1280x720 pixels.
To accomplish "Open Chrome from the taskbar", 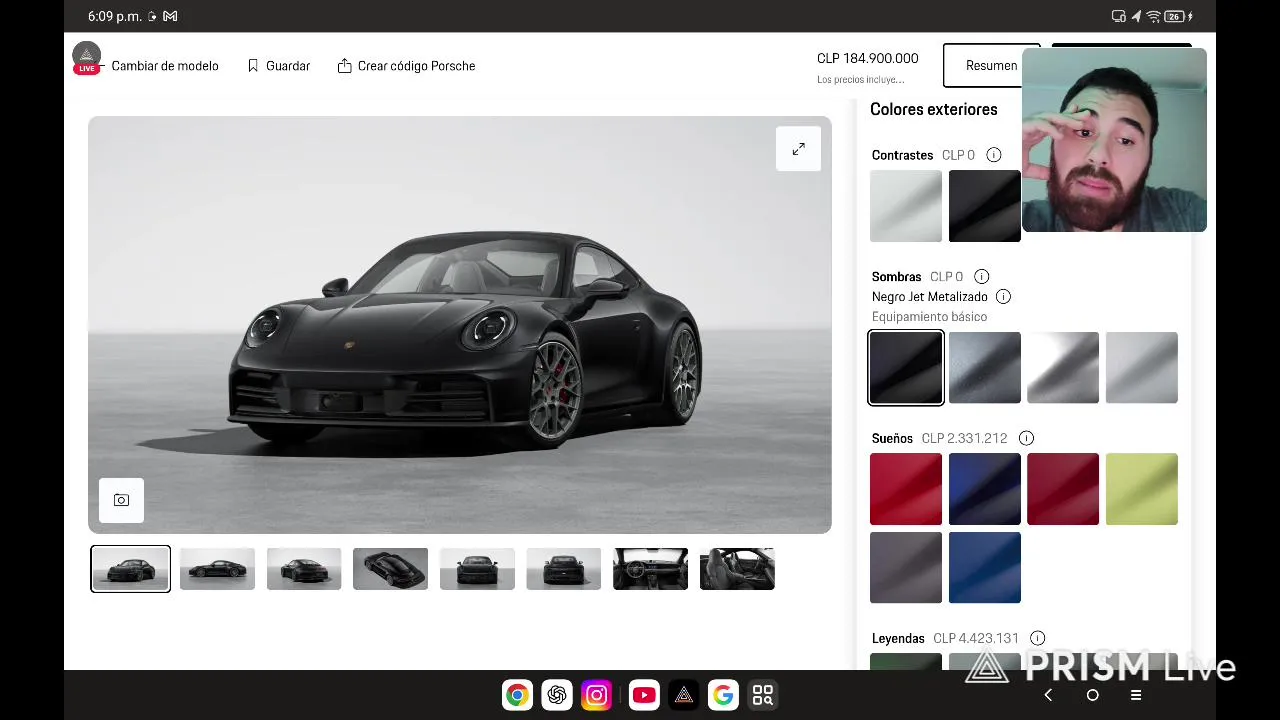I will click(x=517, y=695).
